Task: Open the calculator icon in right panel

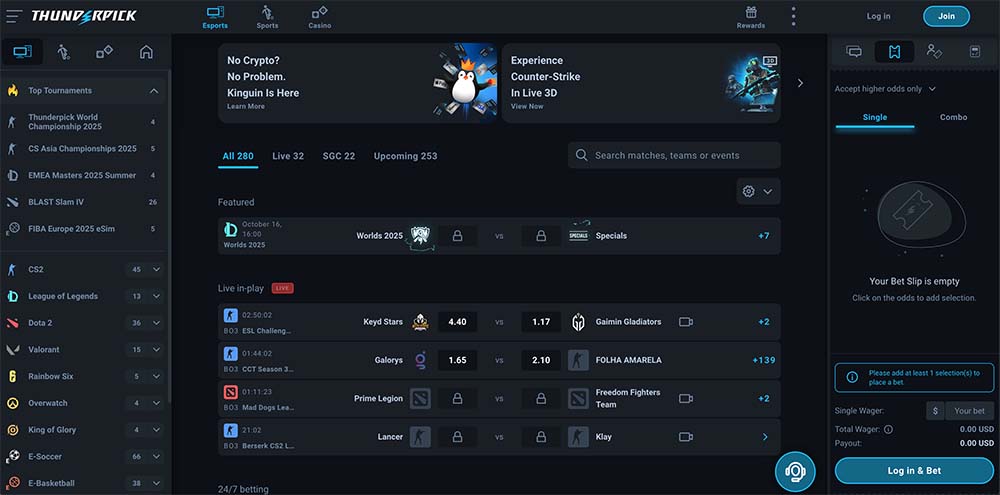Action: pos(974,52)
